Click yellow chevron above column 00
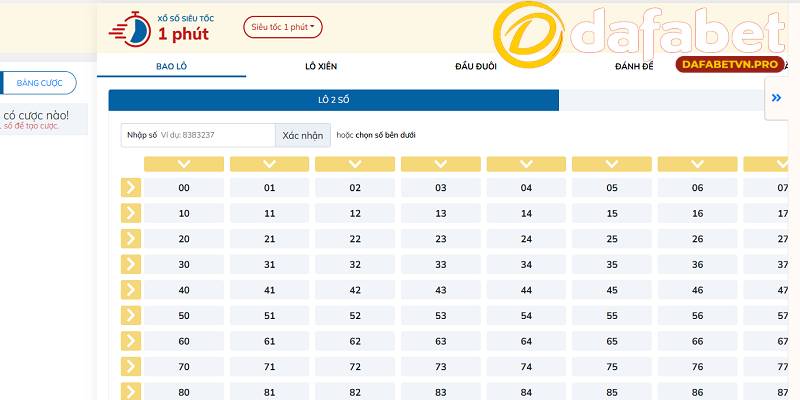 coord(183,164)
